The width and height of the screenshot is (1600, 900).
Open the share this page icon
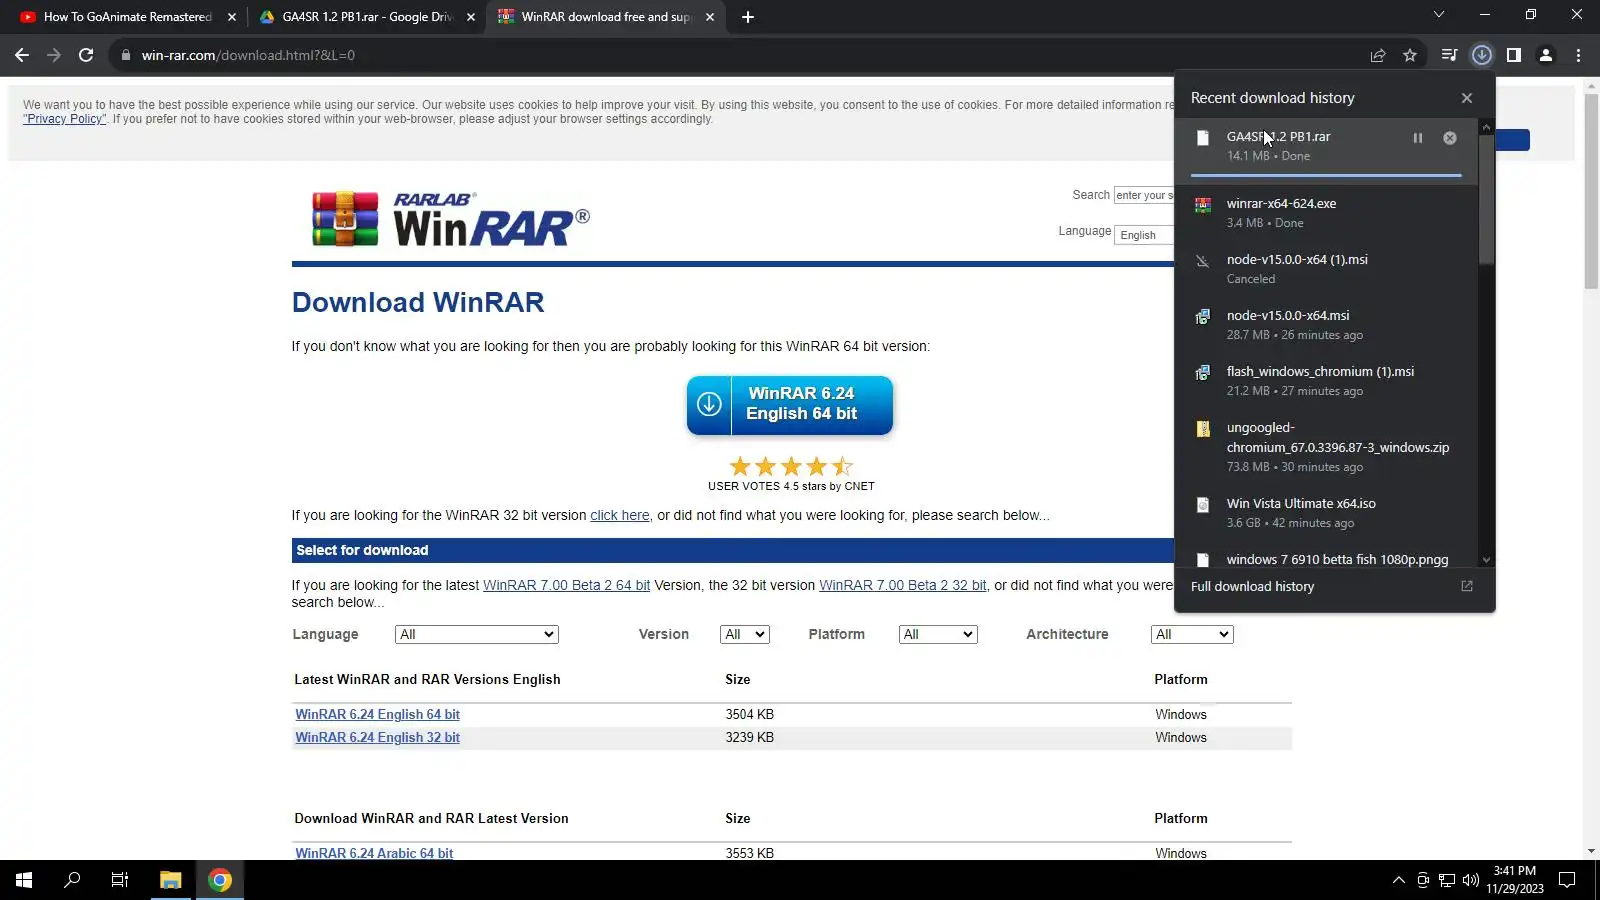(1378, 55)
